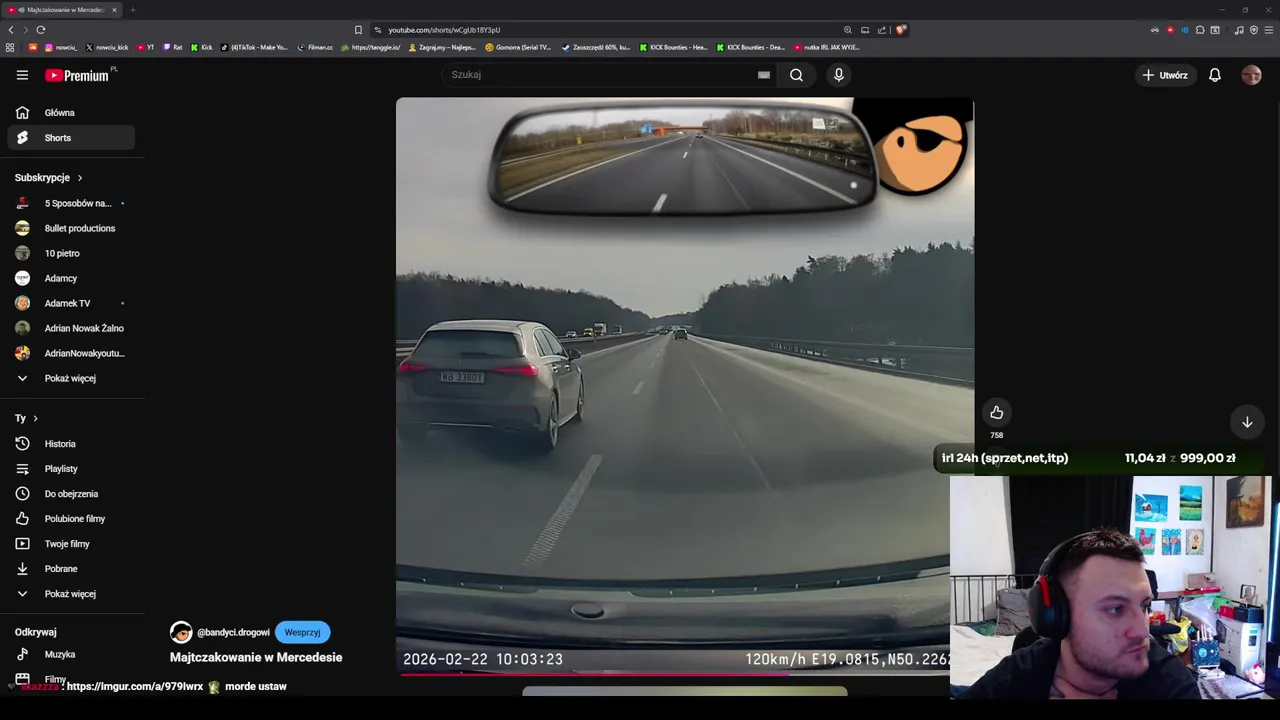Open the zoom magnifier in the address bar
Image resolution: width=1280 pixels, height=720 pixels.
pos(848,30)
